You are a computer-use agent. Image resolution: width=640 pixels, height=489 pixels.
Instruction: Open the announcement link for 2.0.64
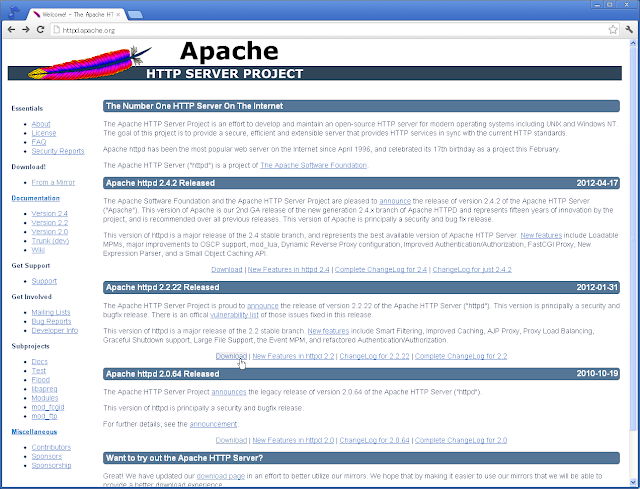pos(213,424)
